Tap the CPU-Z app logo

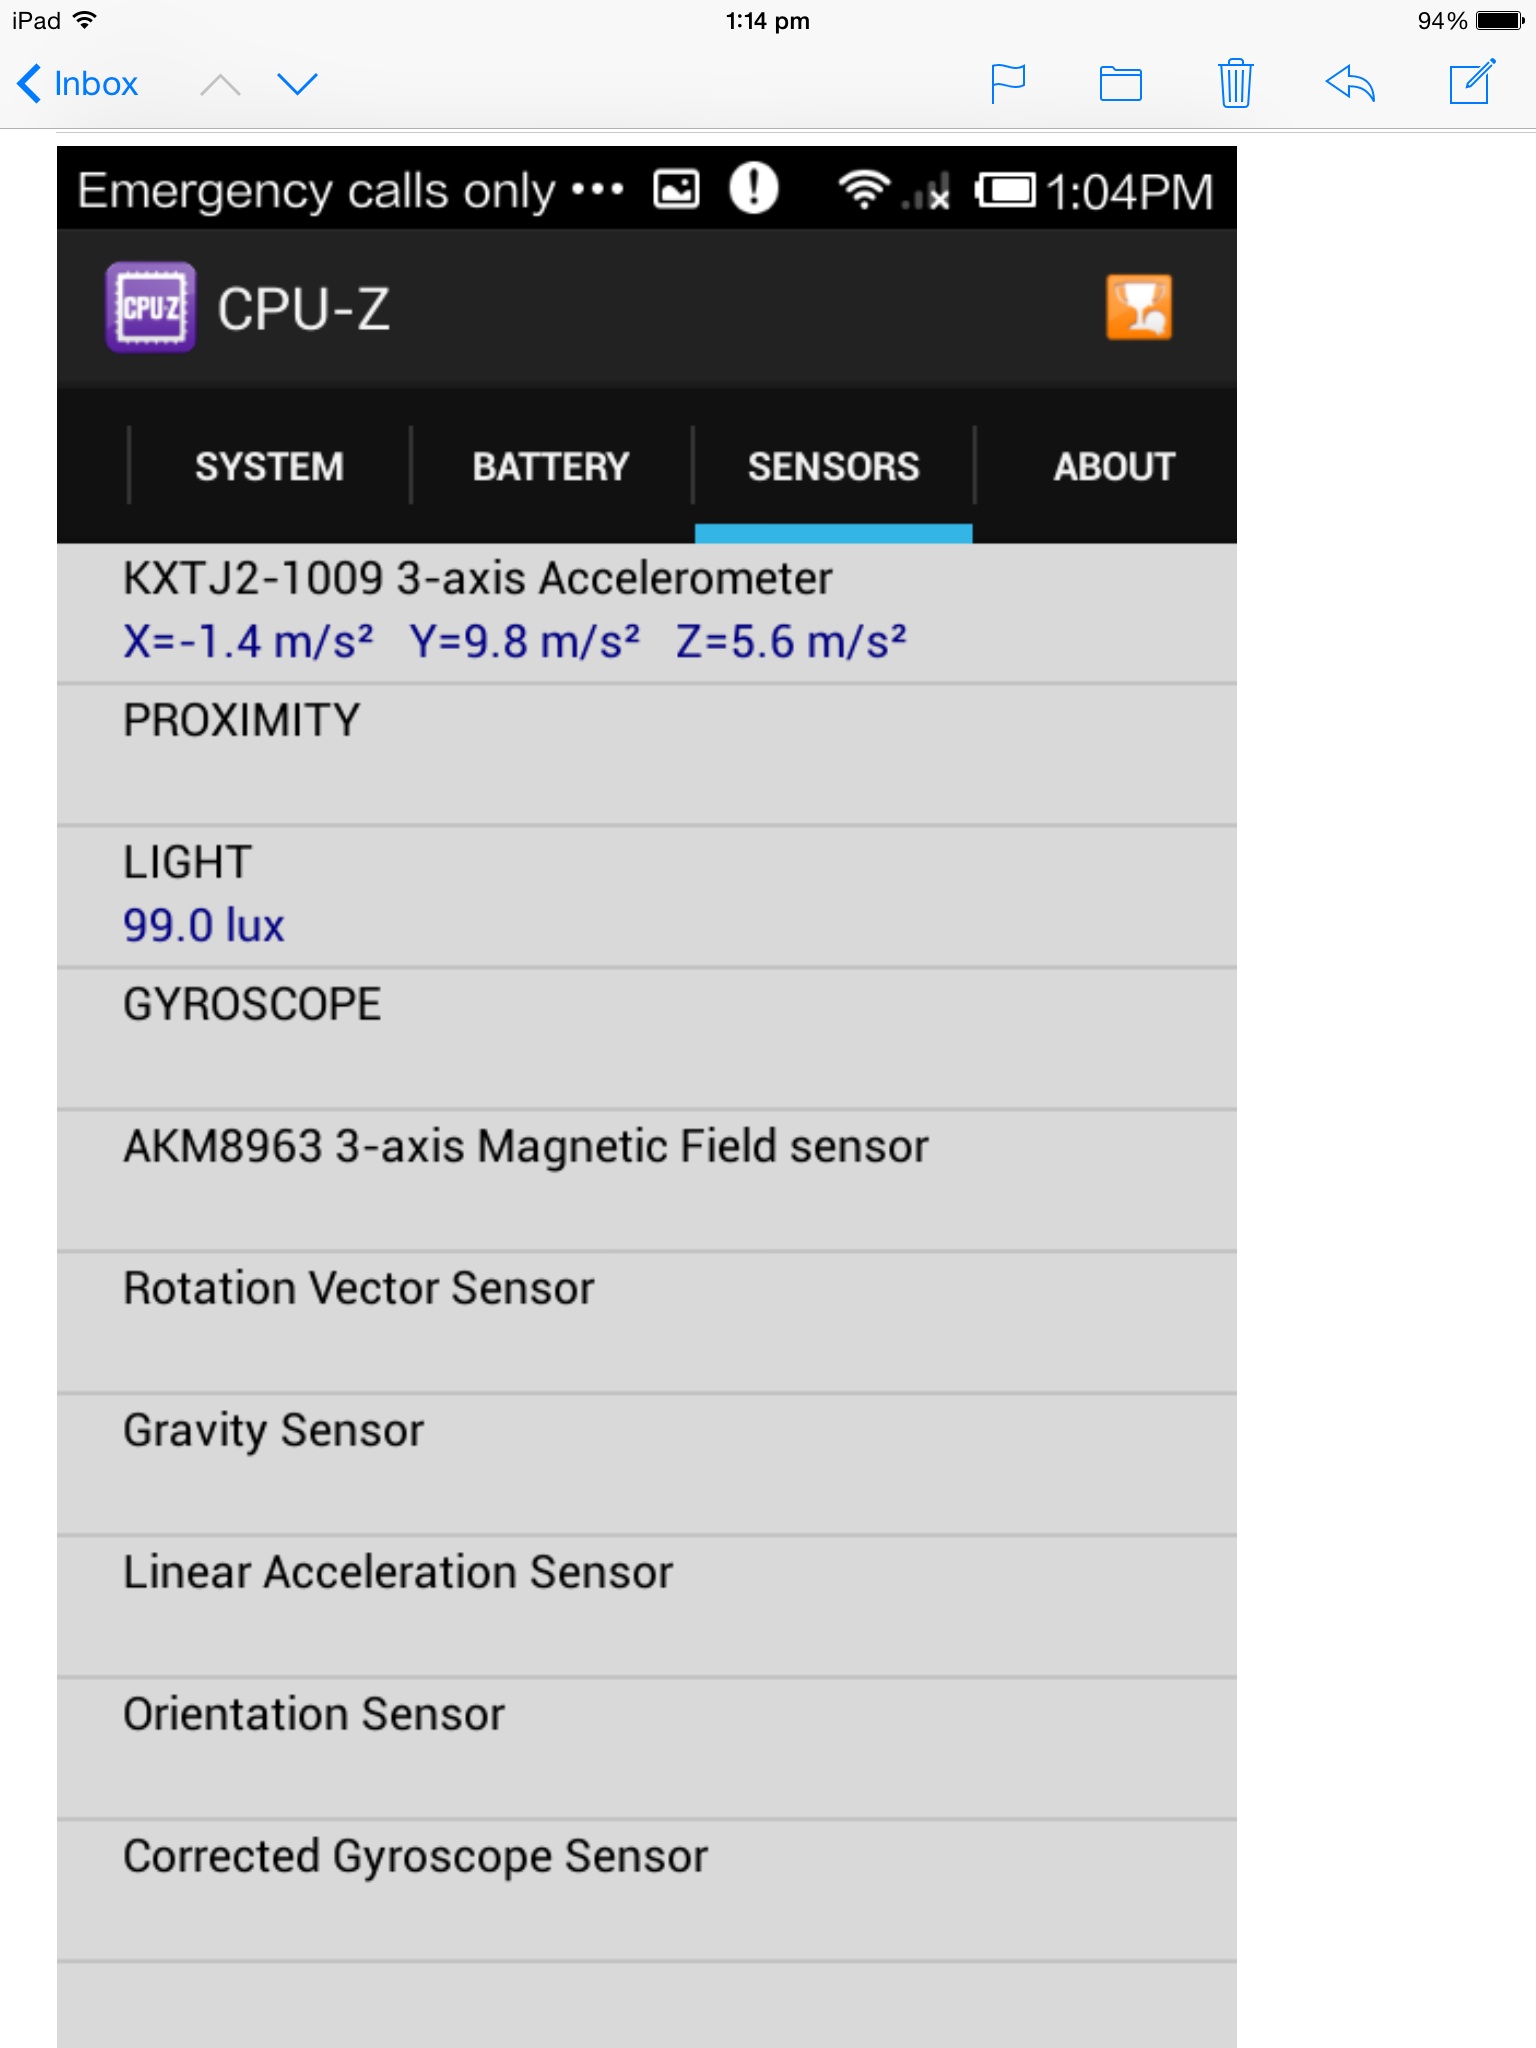(x=151, y=308)
